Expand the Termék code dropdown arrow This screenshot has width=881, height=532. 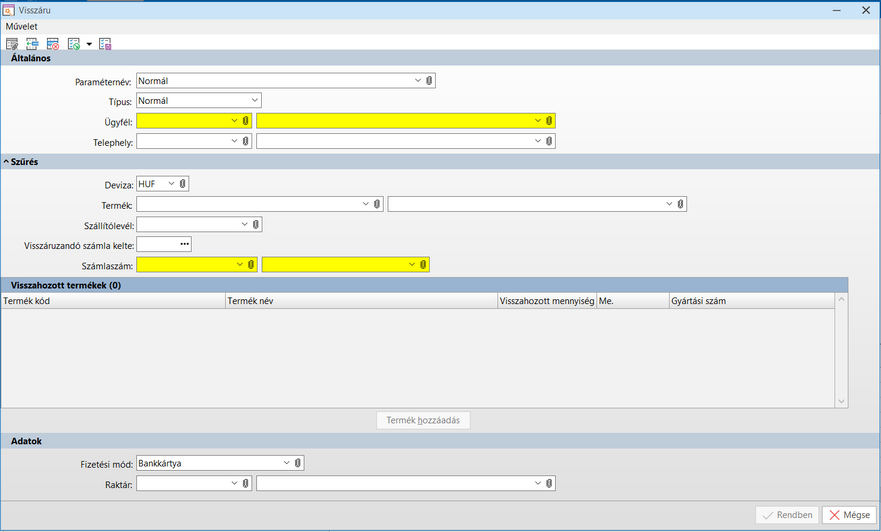coord(366,204)
